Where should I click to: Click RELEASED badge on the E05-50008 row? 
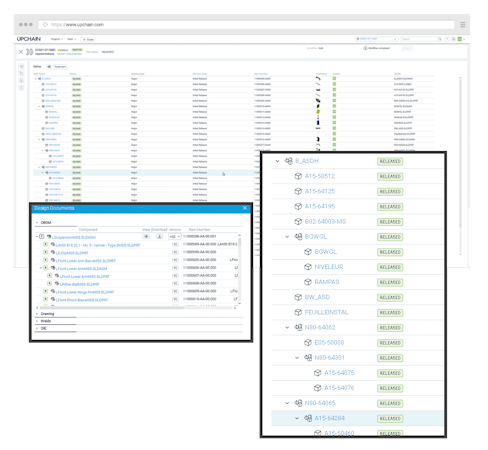(390, 343)
